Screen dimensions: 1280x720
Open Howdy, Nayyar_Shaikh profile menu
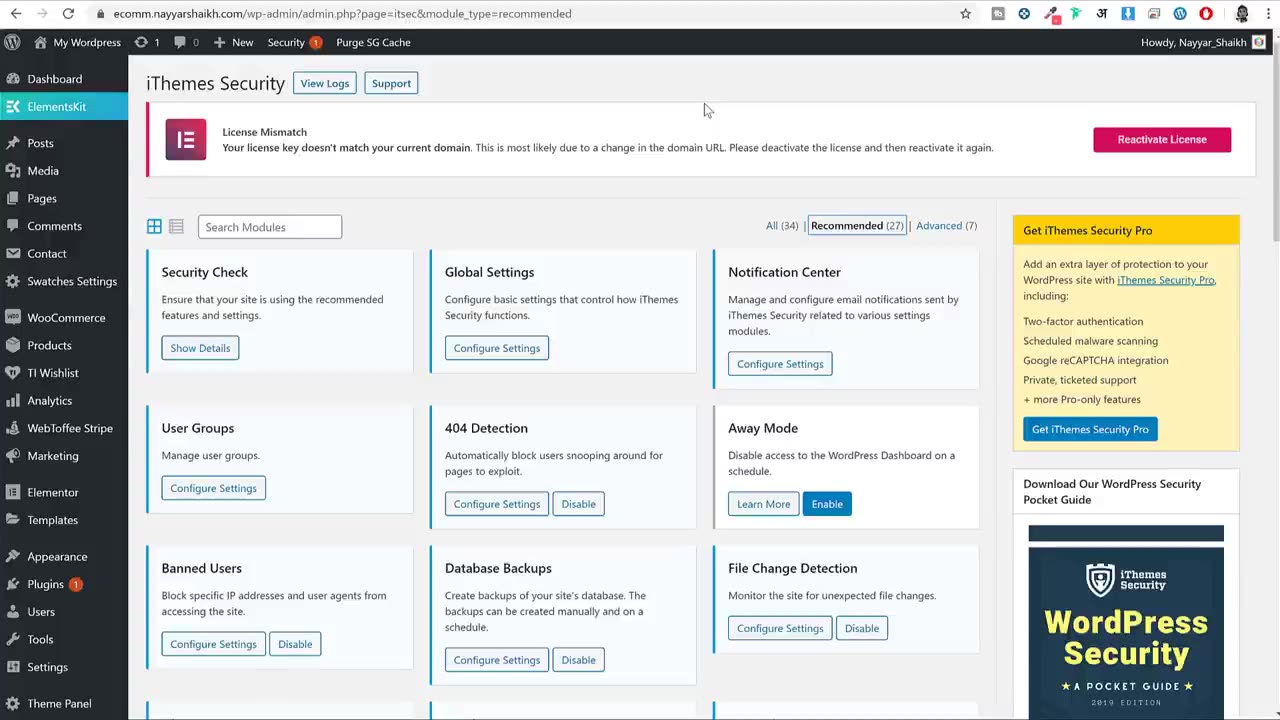coord(1203,42)
